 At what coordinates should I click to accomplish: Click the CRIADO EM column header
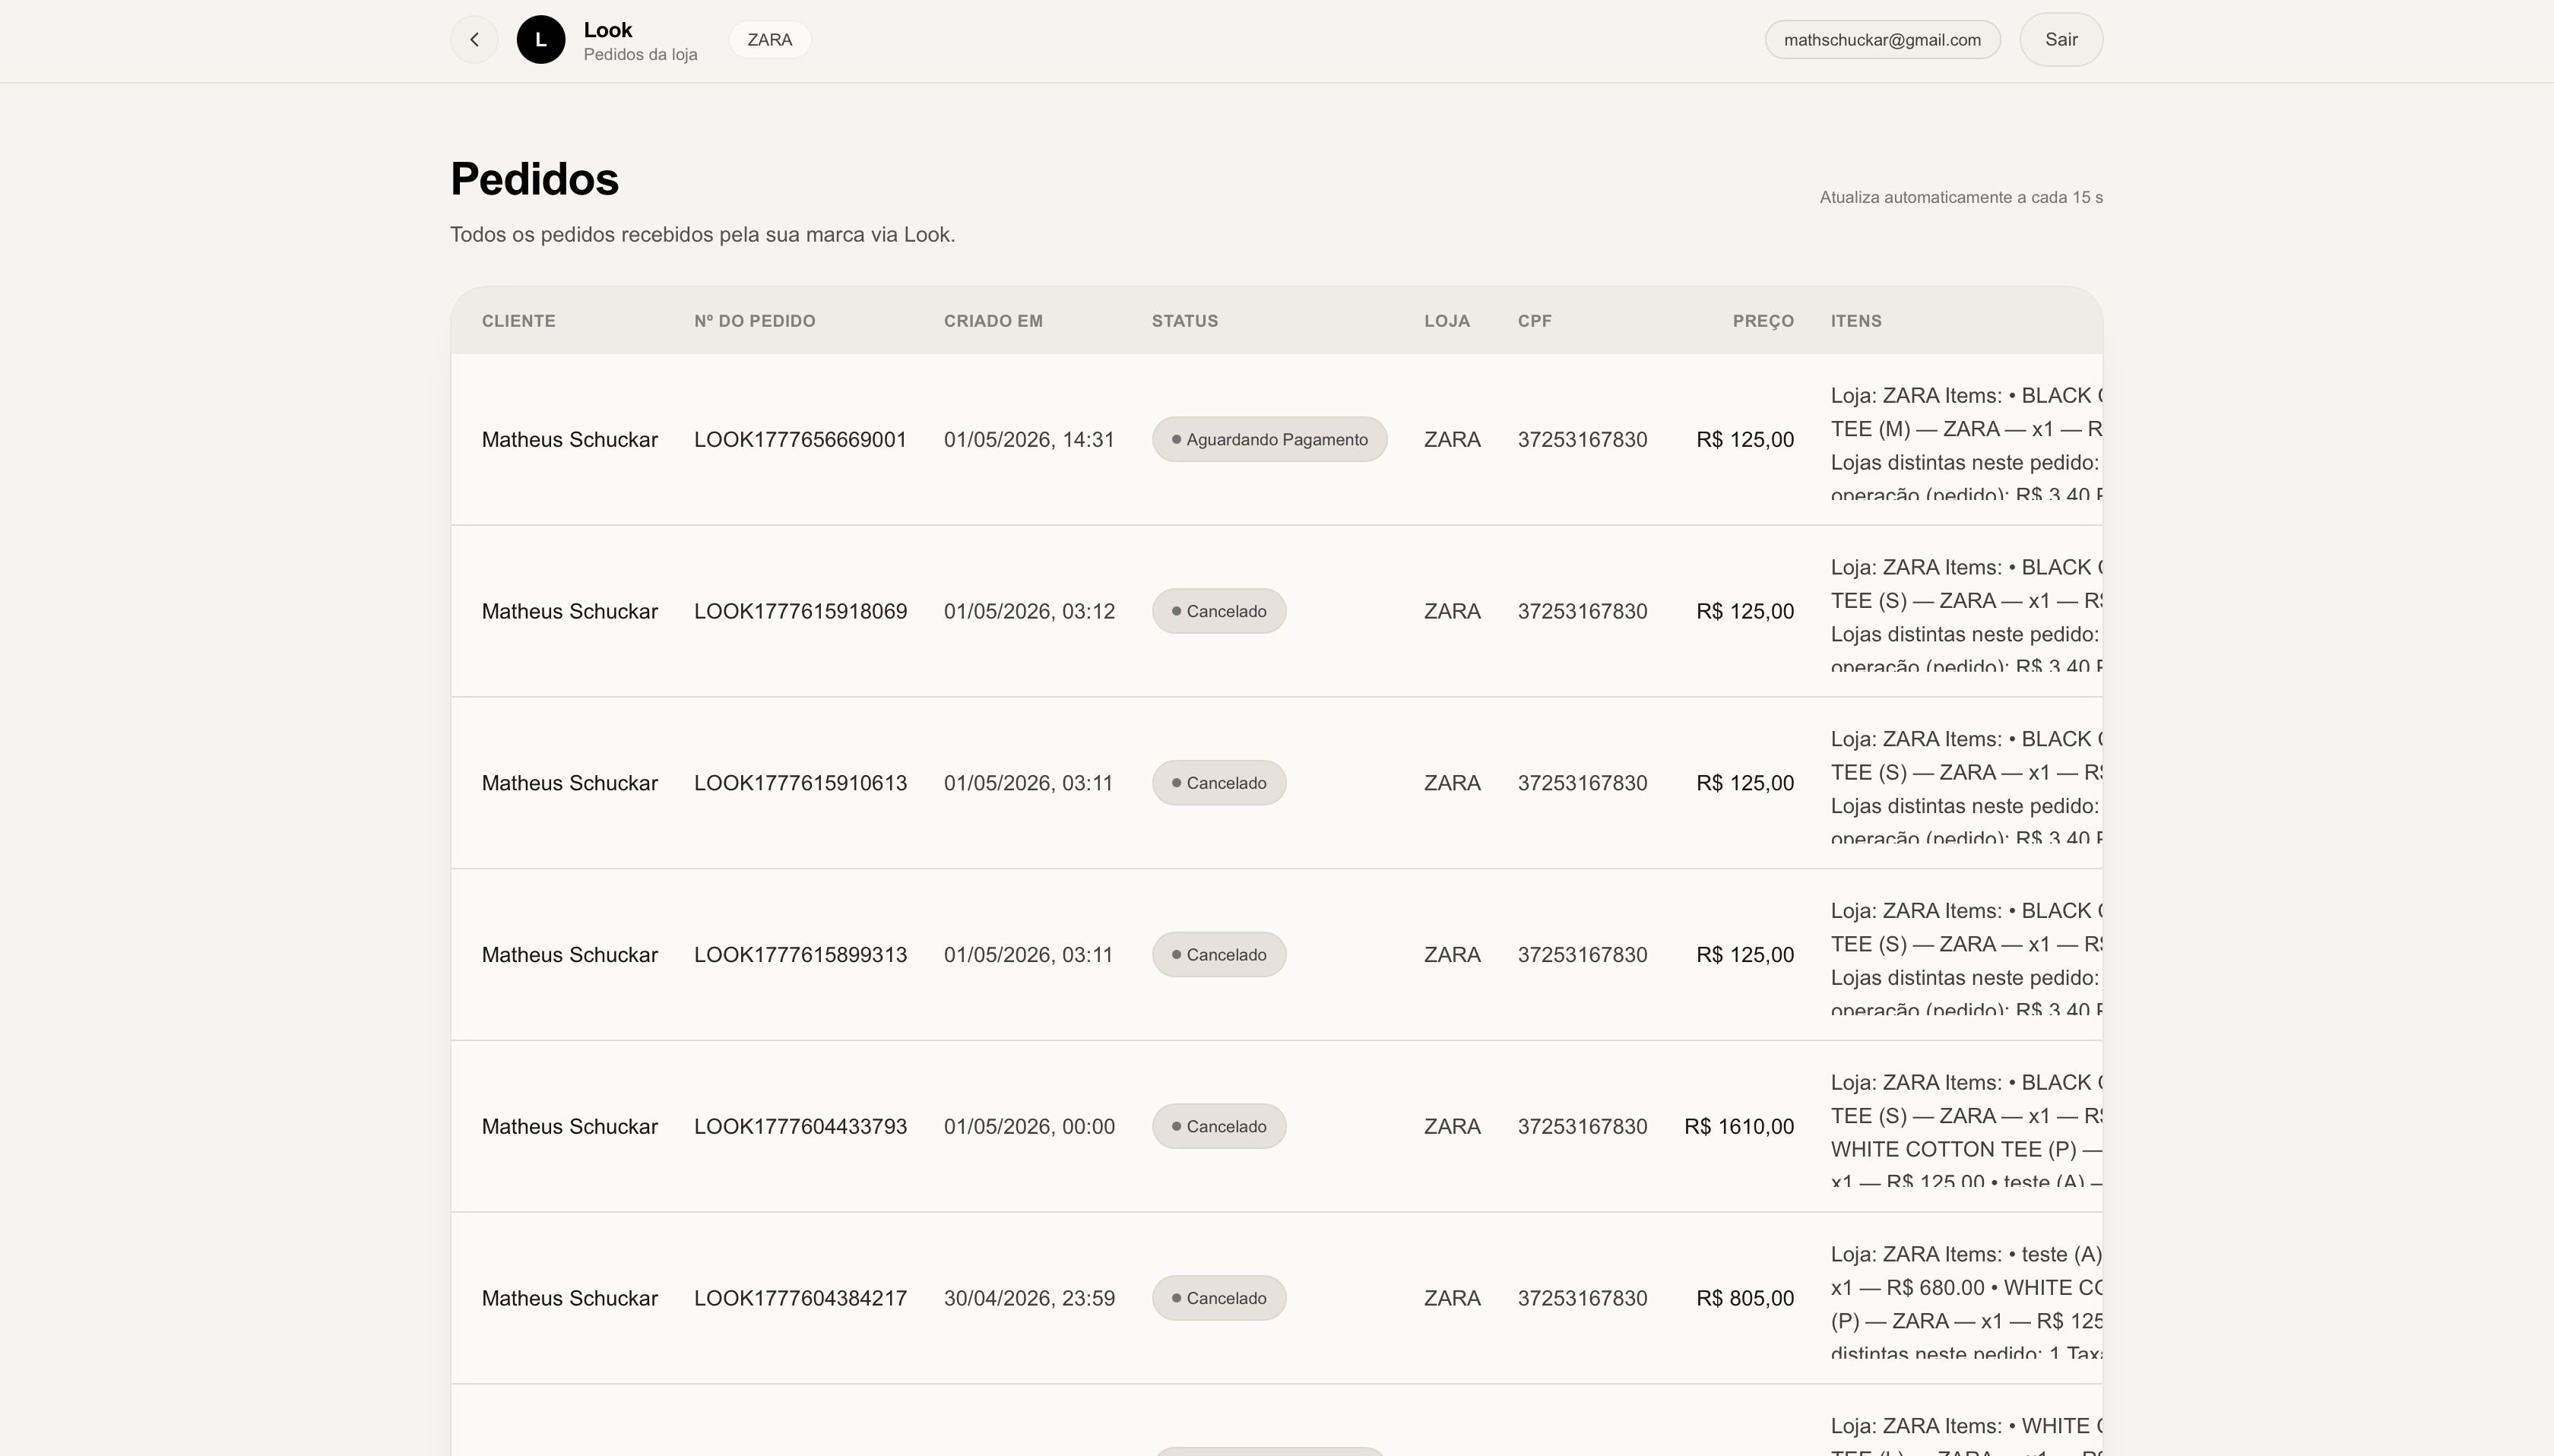click(993, 321)
